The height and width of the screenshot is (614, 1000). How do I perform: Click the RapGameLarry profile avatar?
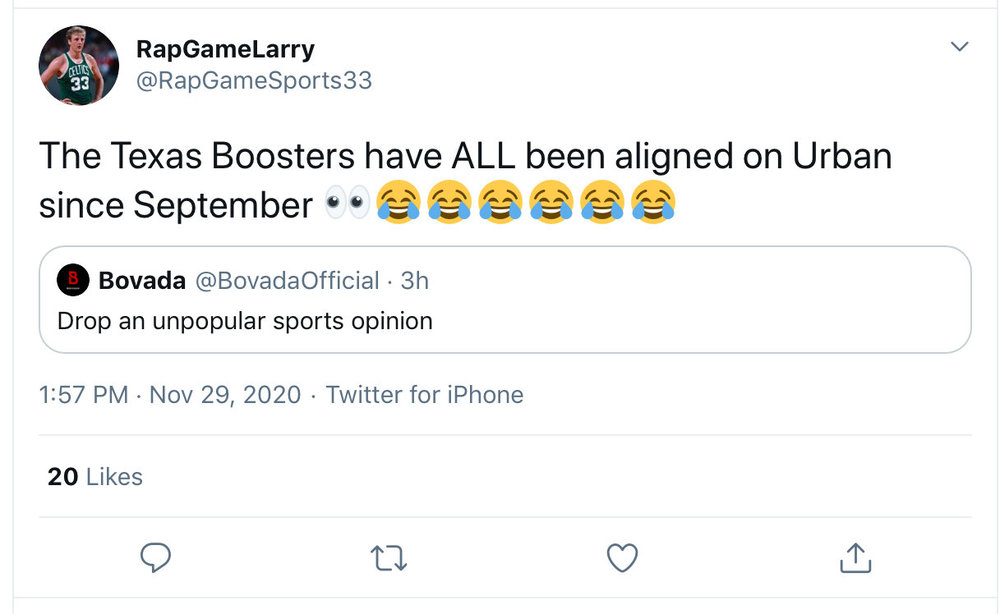(x=79, y=65)
